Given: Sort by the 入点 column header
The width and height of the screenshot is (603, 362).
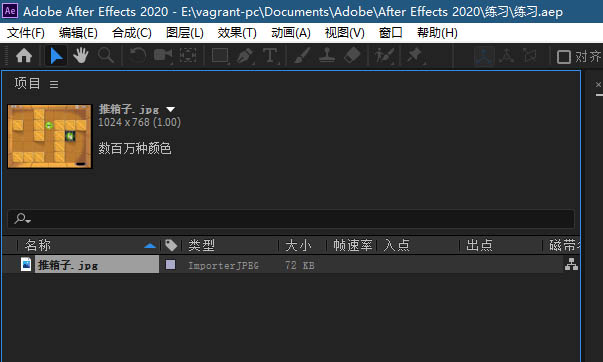Looking at the screenshot, I should pyautogui.click(x=396, y=245).
